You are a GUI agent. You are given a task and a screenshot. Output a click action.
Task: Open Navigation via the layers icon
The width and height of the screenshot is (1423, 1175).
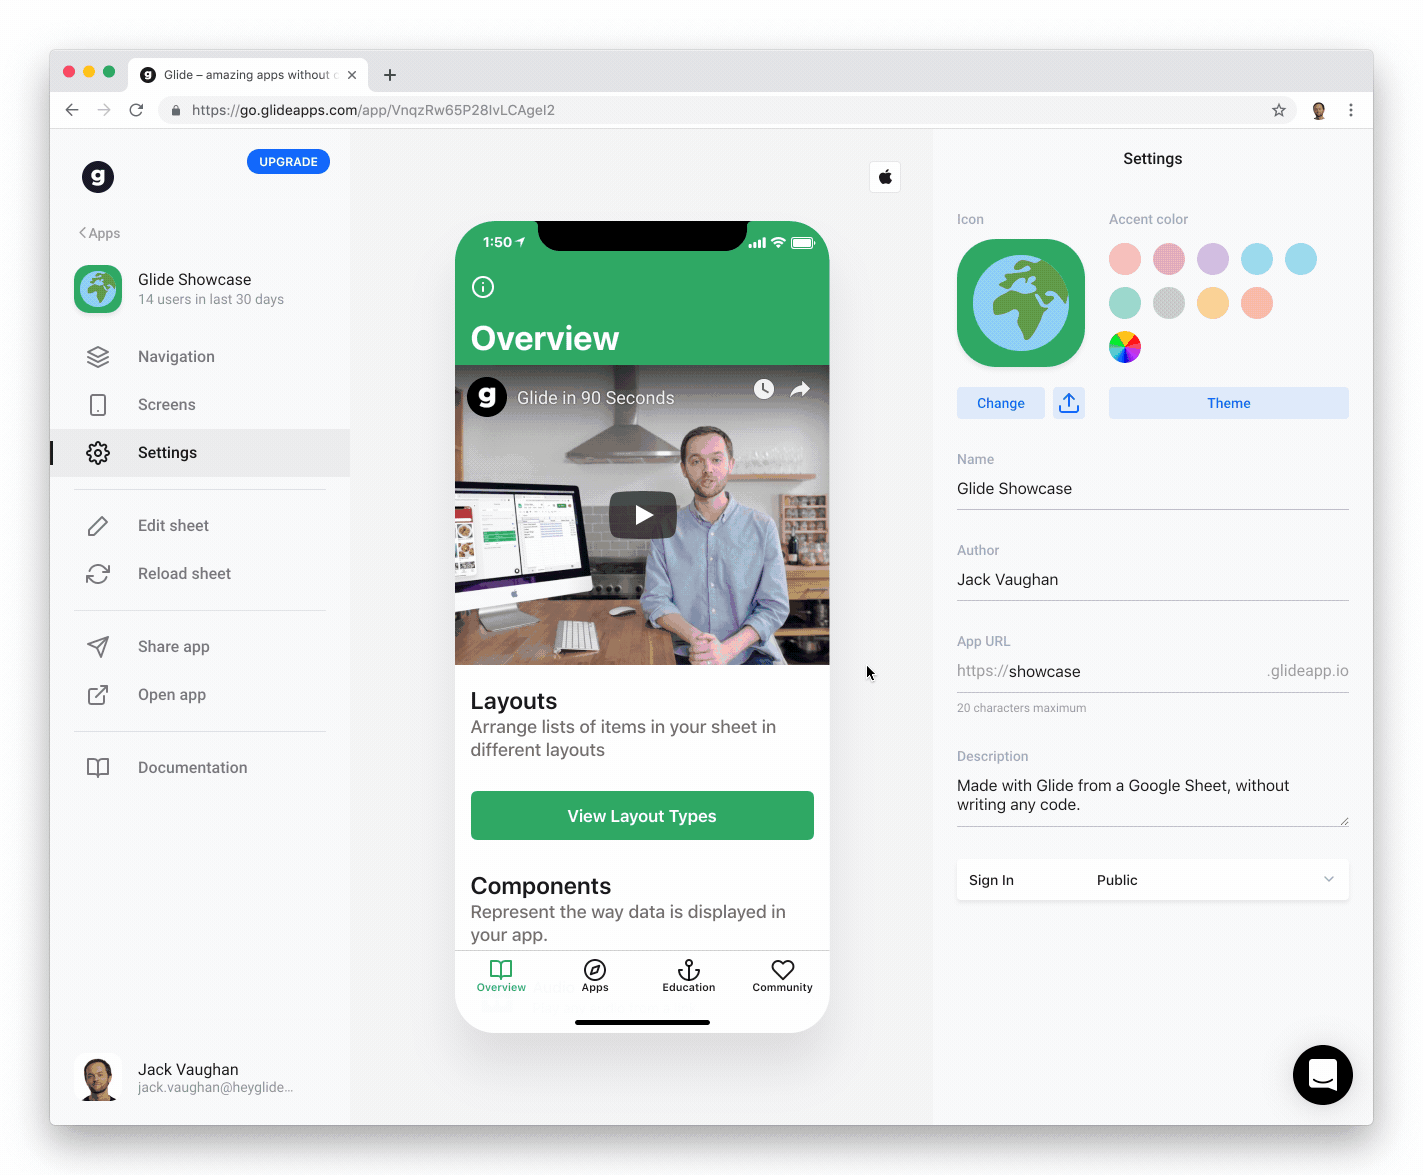click(98, 357)
